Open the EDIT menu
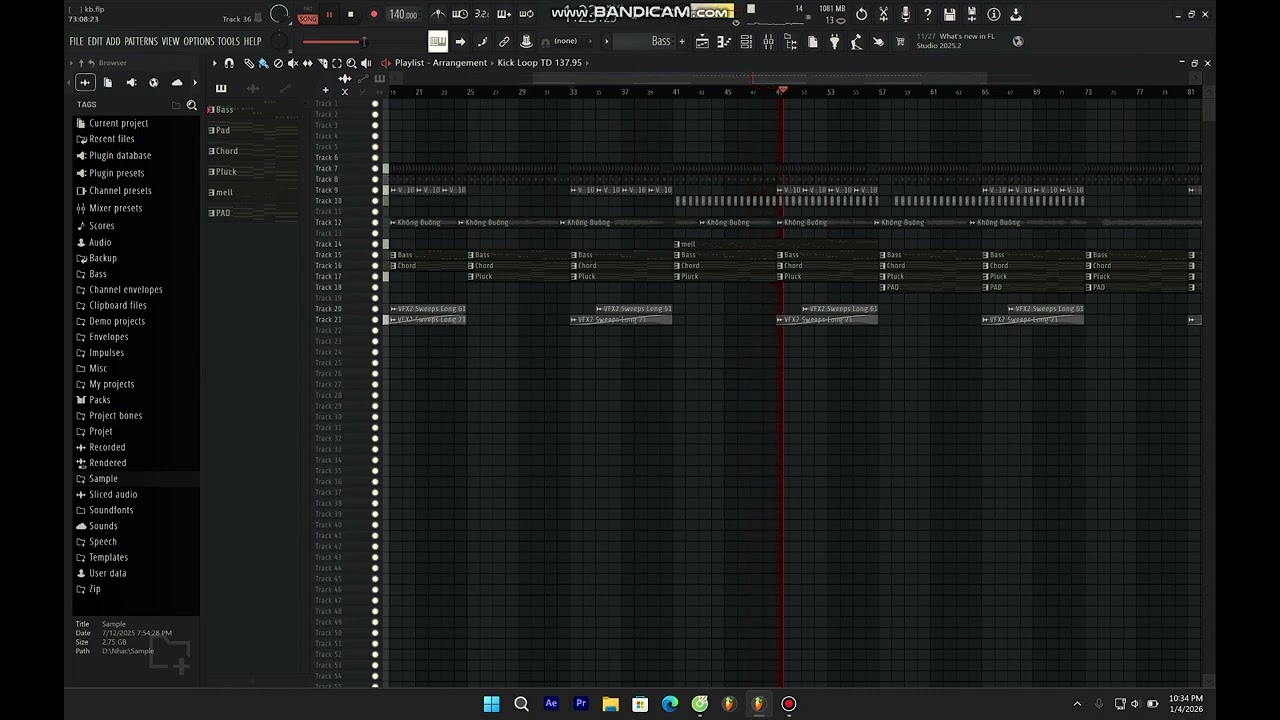Screen dimensions: 1280x720 95,41
